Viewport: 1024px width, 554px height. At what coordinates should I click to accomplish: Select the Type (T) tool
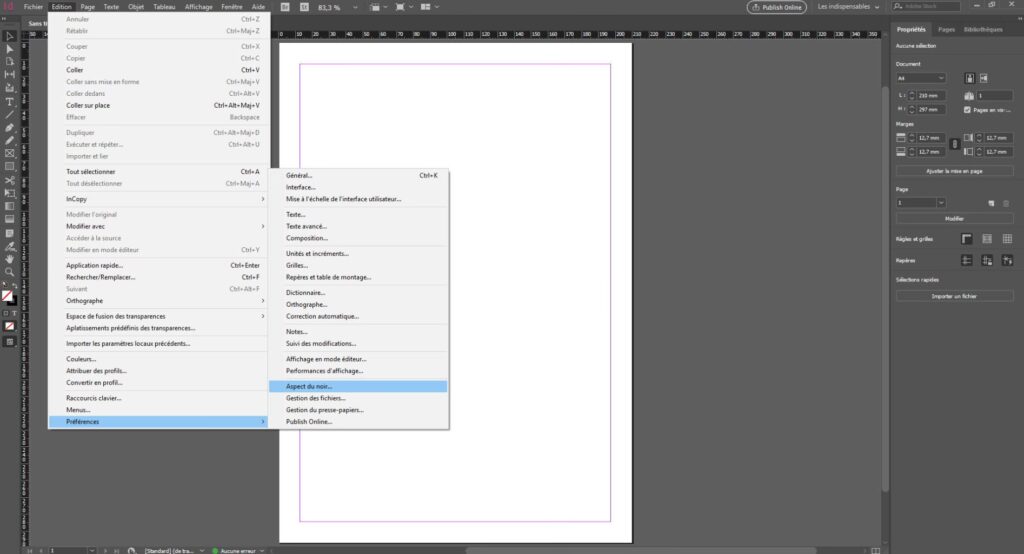click(x=10, y=101)
